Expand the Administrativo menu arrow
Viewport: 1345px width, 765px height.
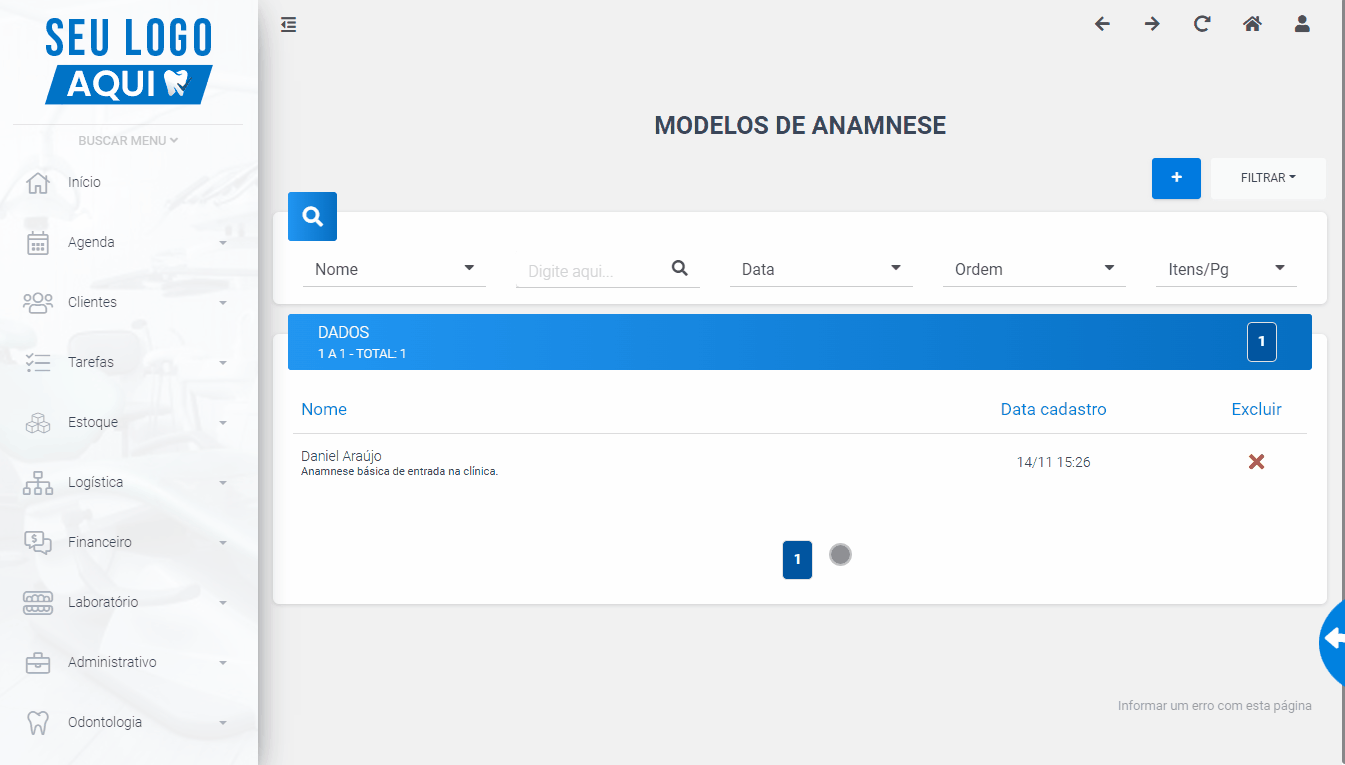pos(223,663)
